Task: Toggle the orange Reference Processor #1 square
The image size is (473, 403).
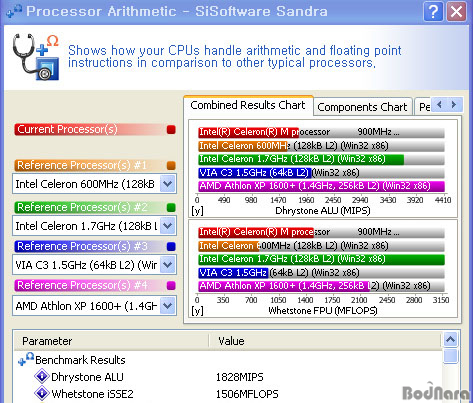Action: (x=171, y=165)
